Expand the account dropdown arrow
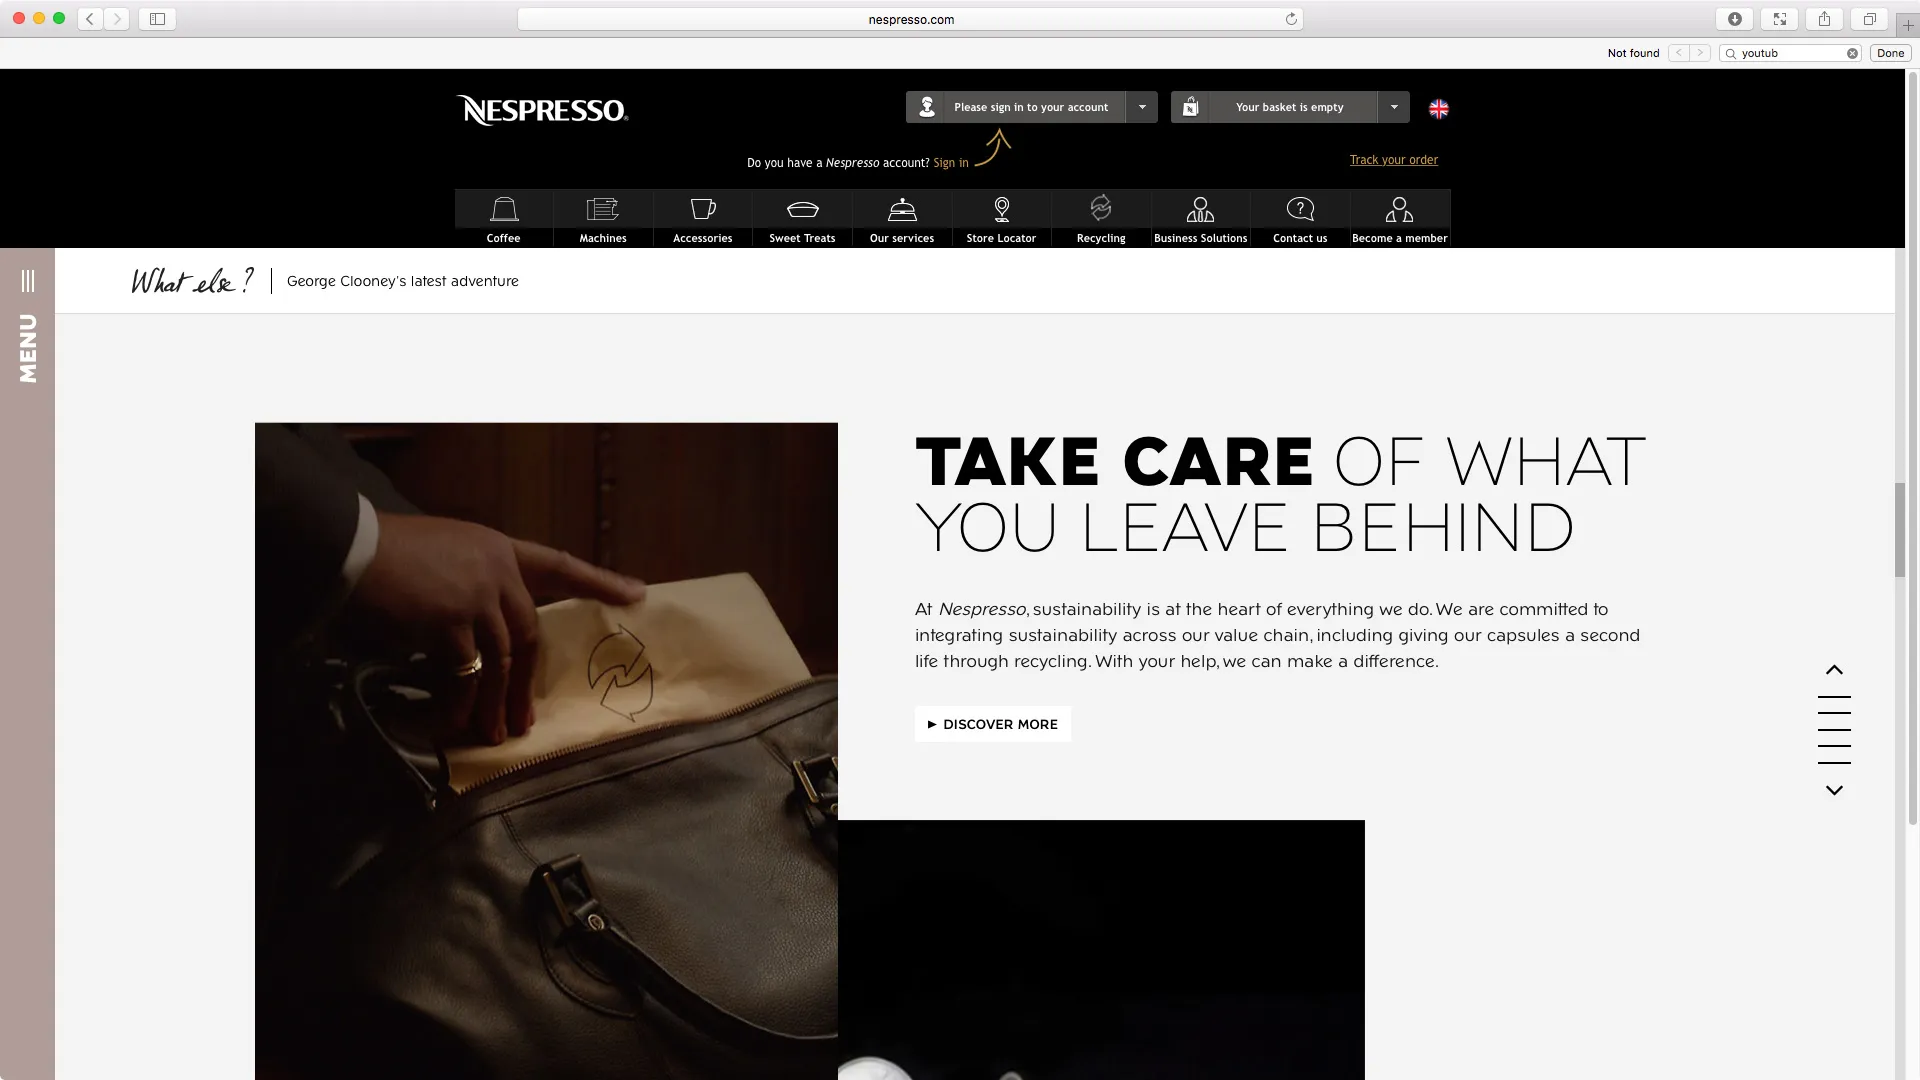 [1142, 107]
